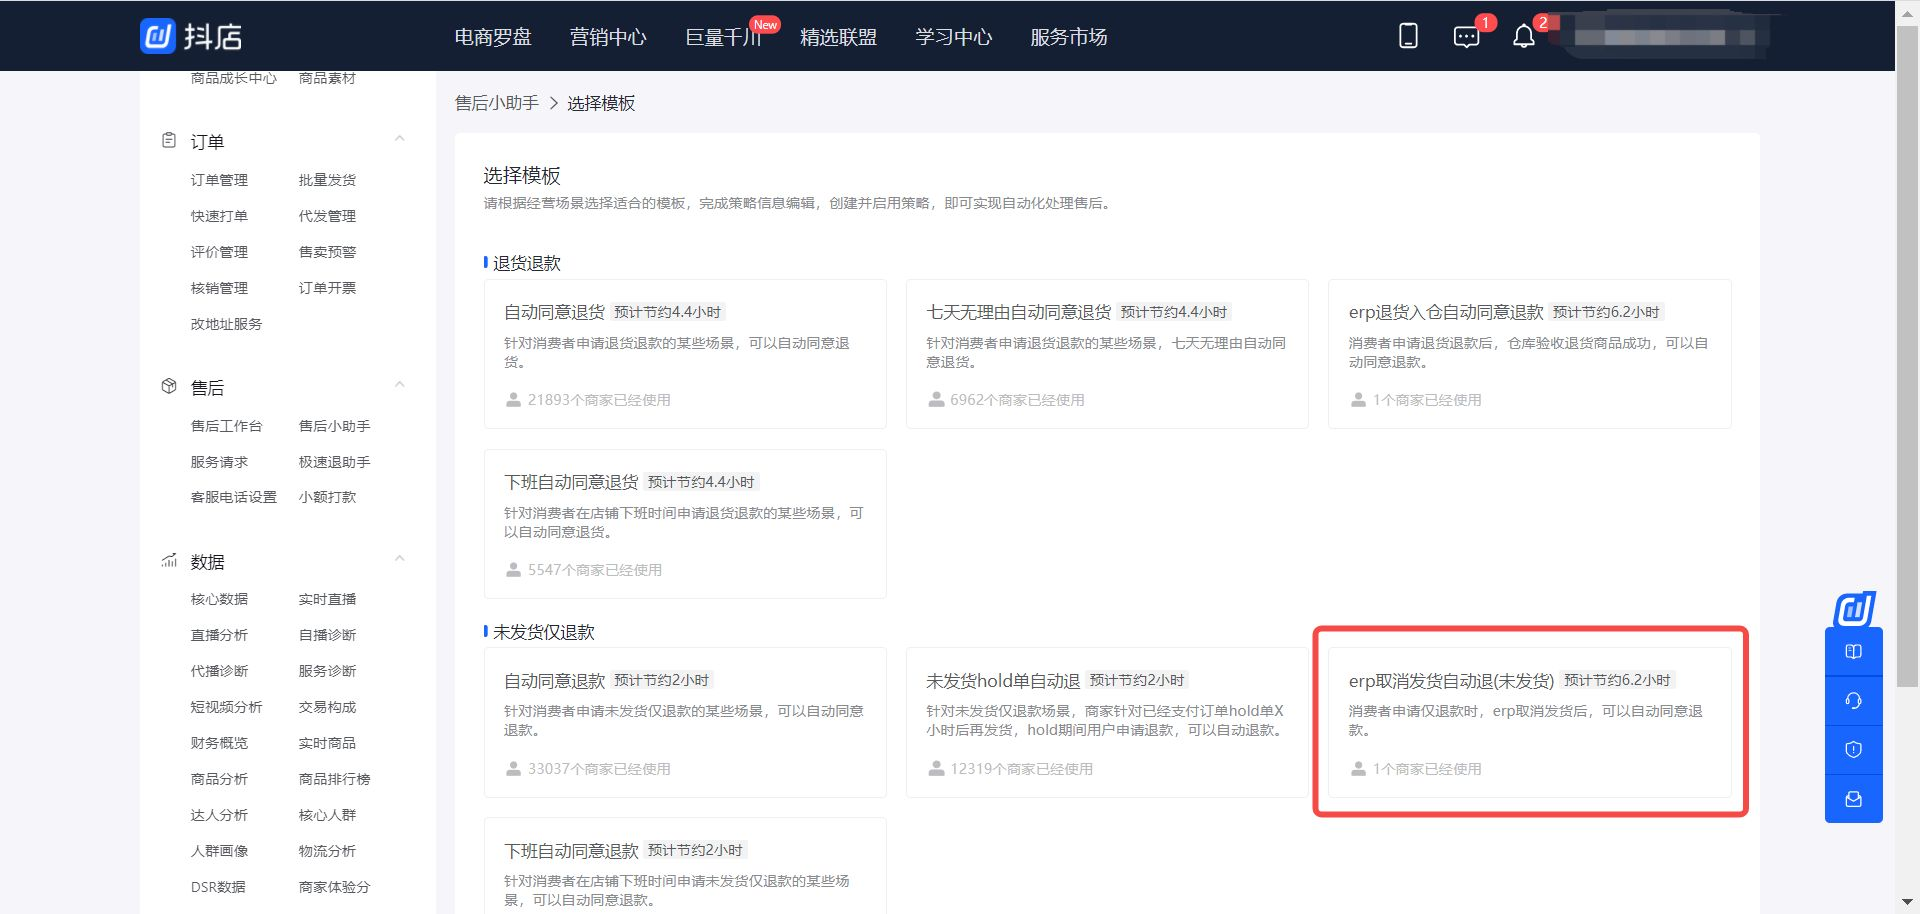Open 极速退助手 in the sidebar
Viewport: 1920px width, 914px height.
click(x=334, y=462)
